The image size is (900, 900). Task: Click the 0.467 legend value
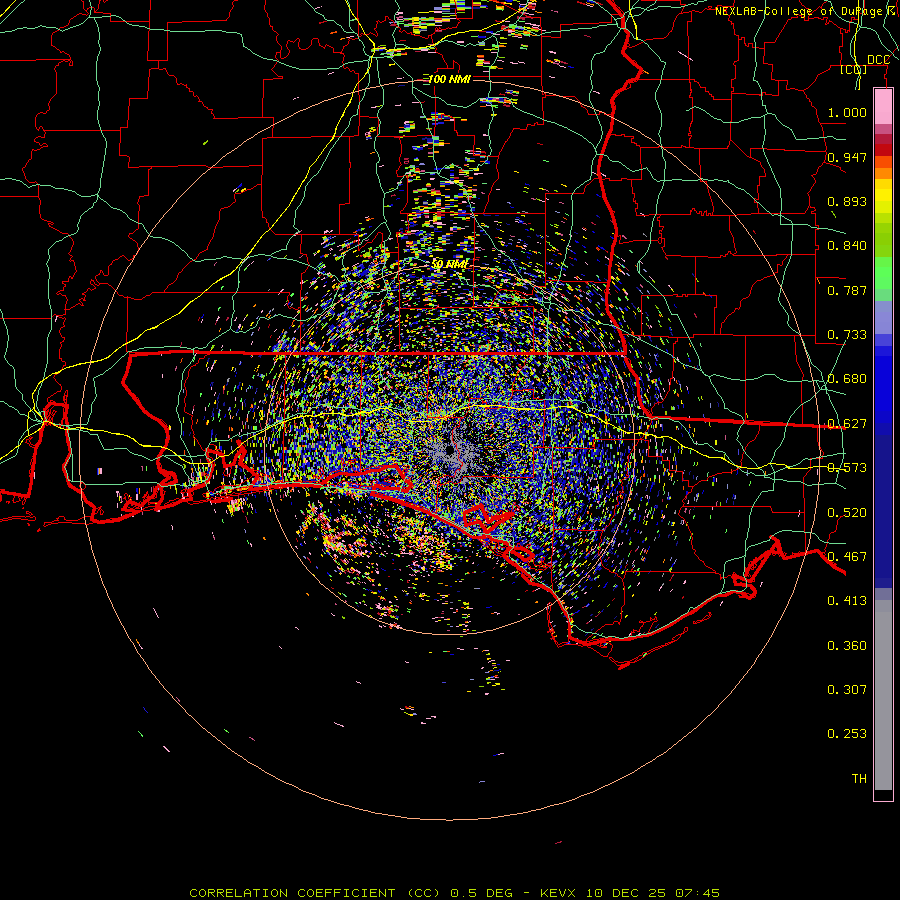847,557
